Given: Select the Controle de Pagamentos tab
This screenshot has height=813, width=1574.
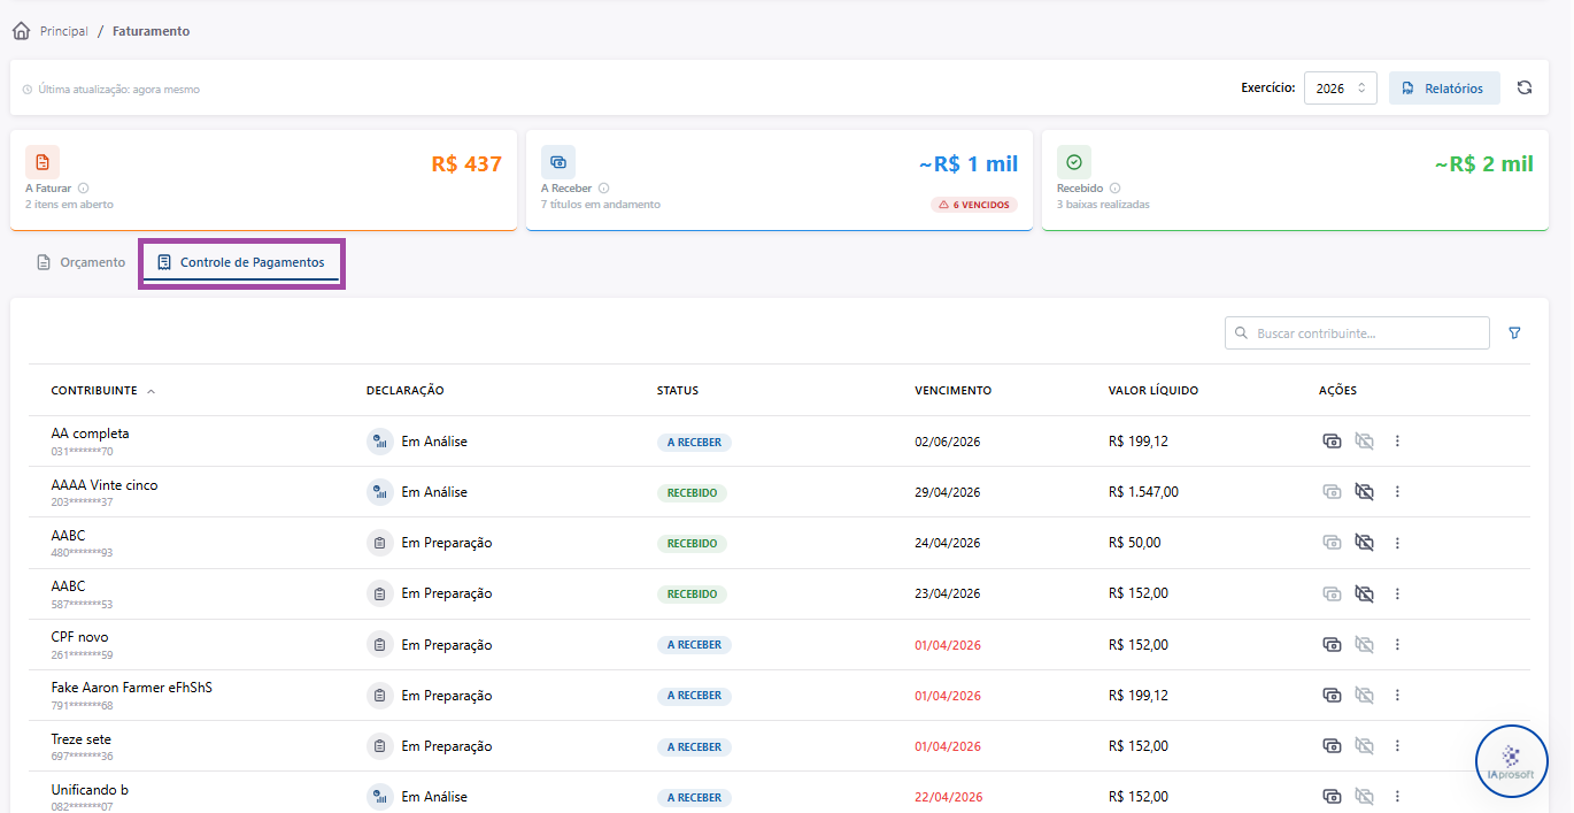Looking at the screenshot, I should 241,263.
